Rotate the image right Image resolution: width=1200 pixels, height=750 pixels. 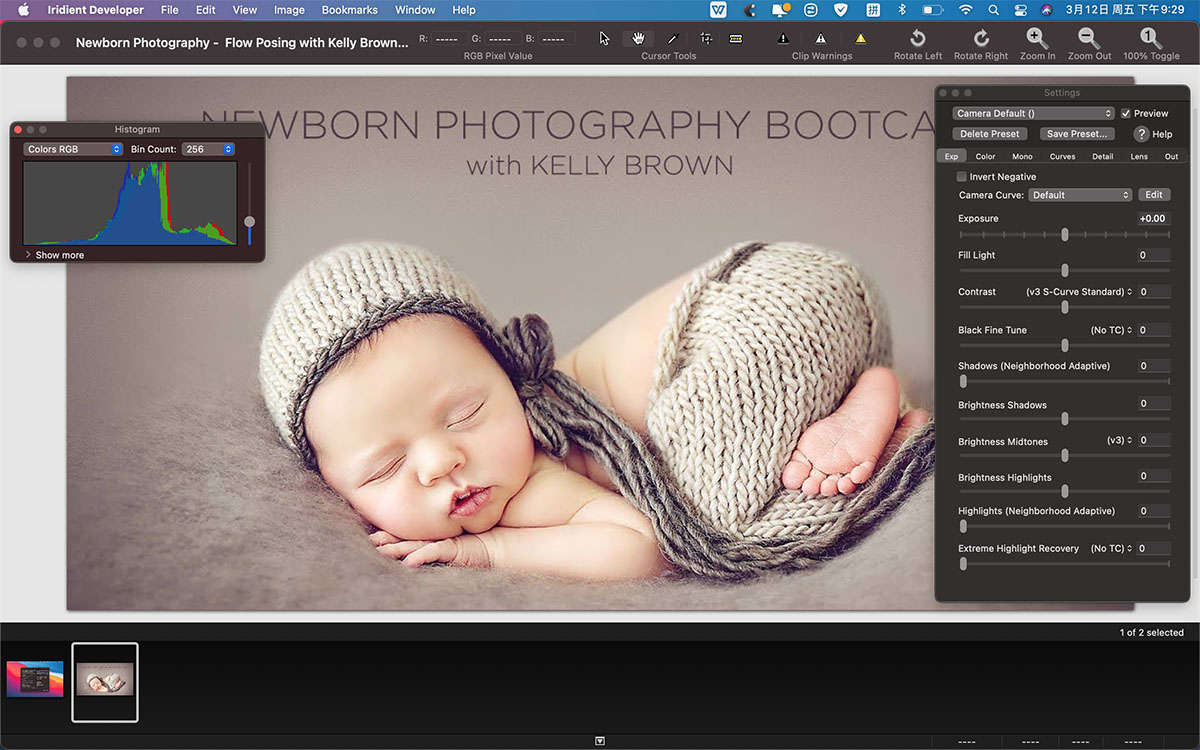pyautogui.click(x=981, y=38)
